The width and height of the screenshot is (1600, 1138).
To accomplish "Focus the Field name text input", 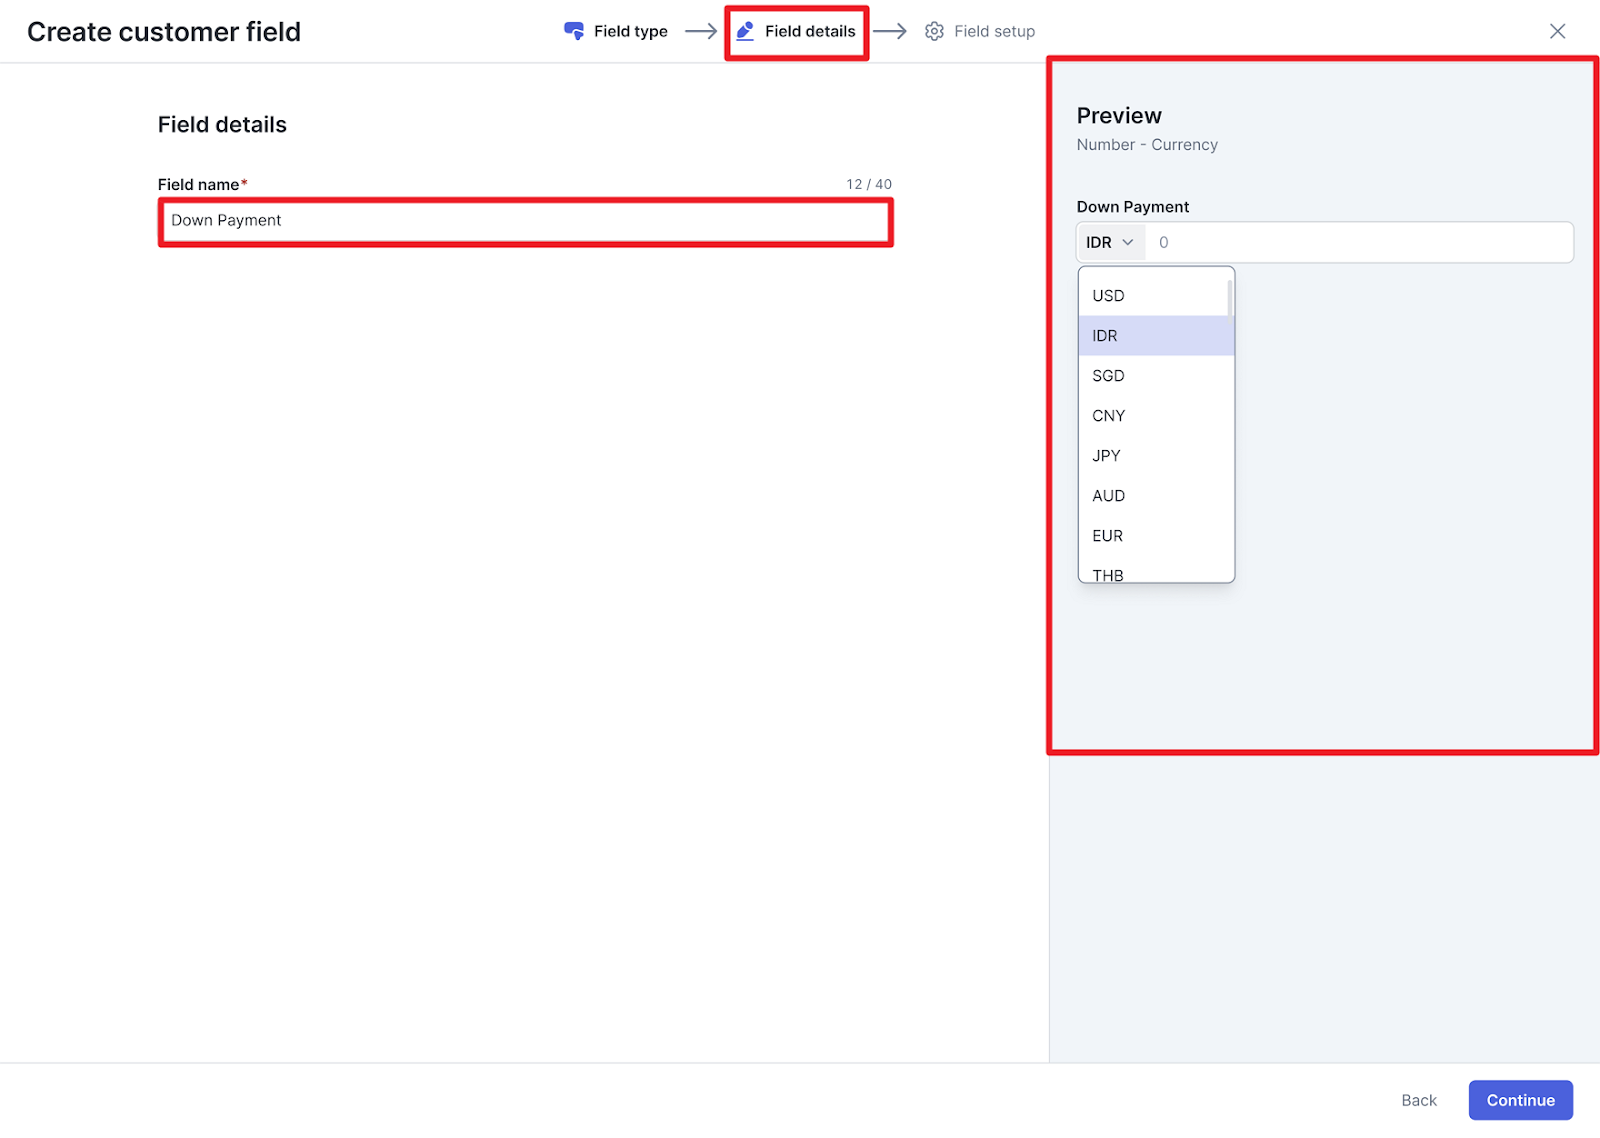I will point(525,221).
